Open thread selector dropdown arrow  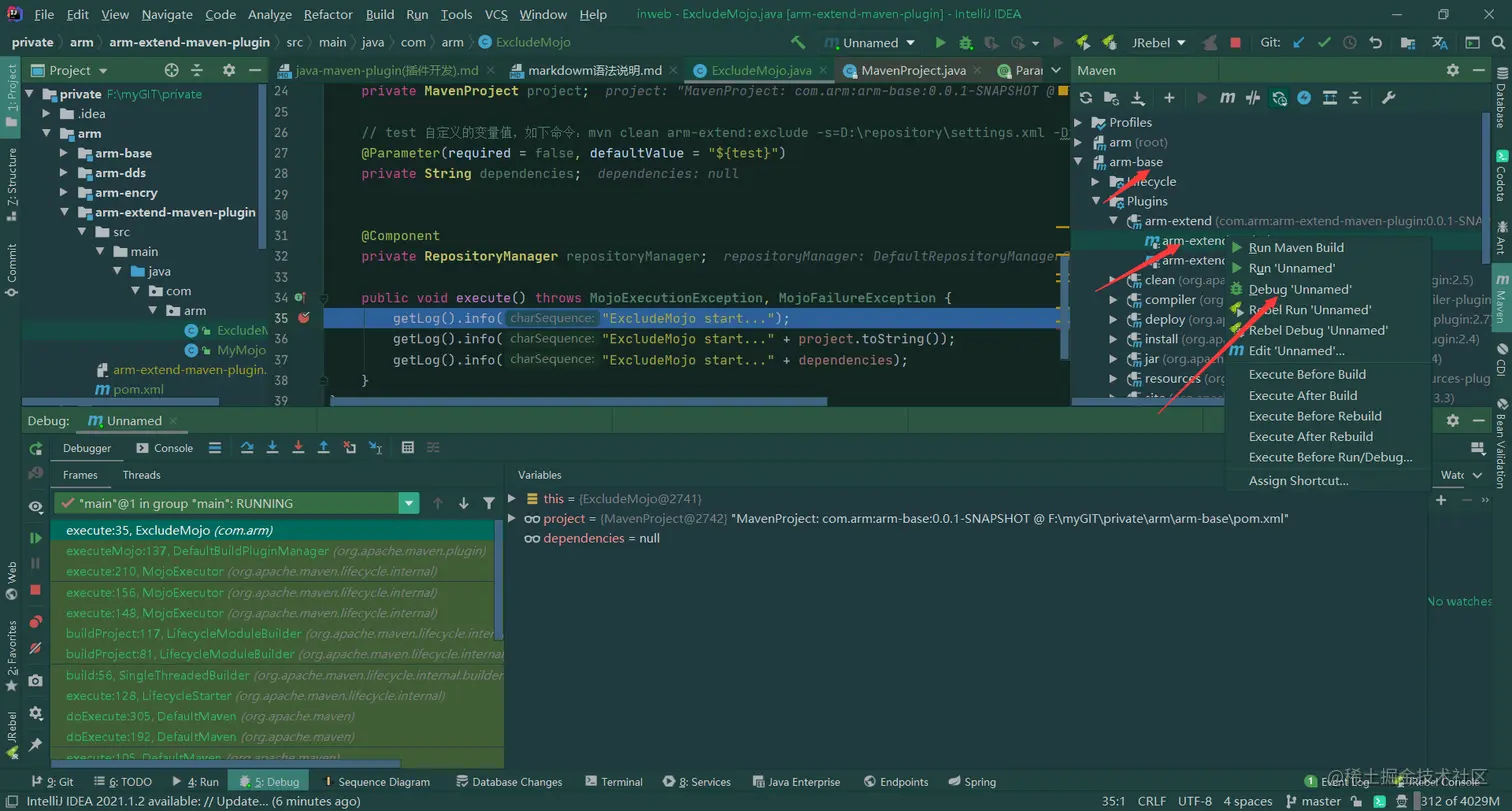[408, 503]
